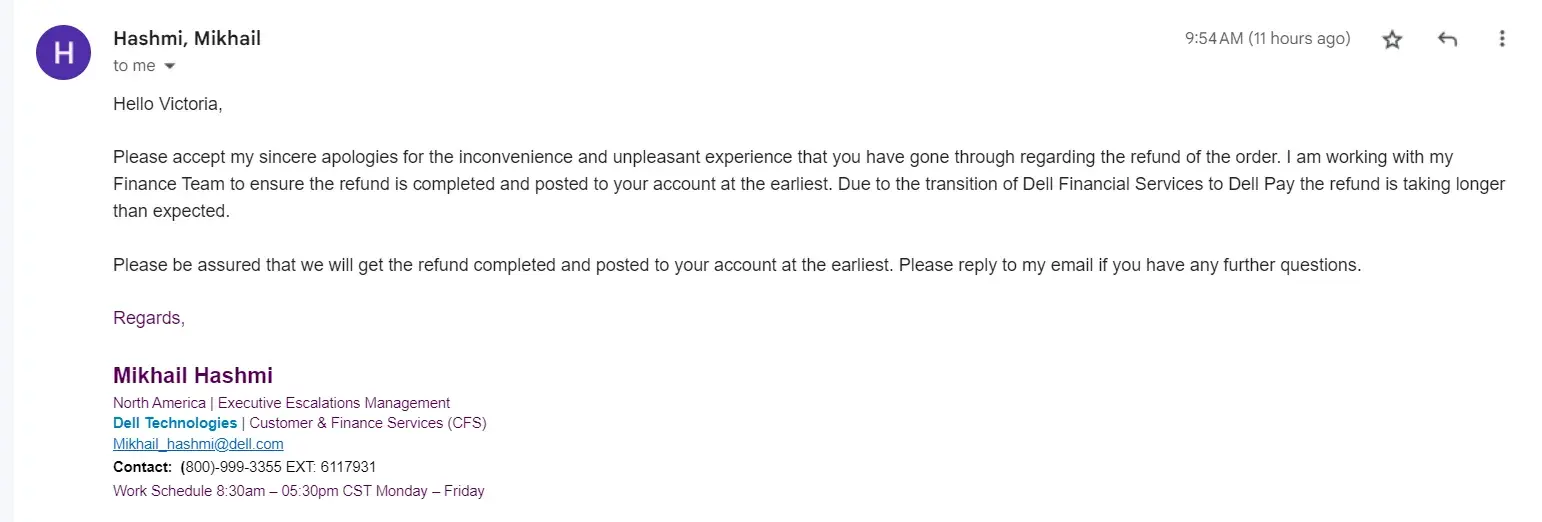Click the bold "Mikhail Hashmi" signature name
The width and height of the screenshot is (1542, 522).
(x=193, y=376)
